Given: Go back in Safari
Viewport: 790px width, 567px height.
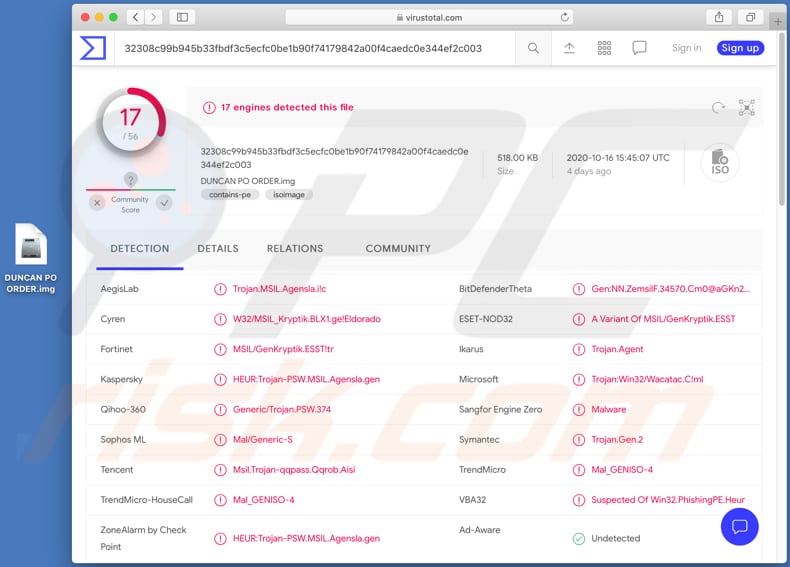Looking at the screenshot, I should 136,17.
